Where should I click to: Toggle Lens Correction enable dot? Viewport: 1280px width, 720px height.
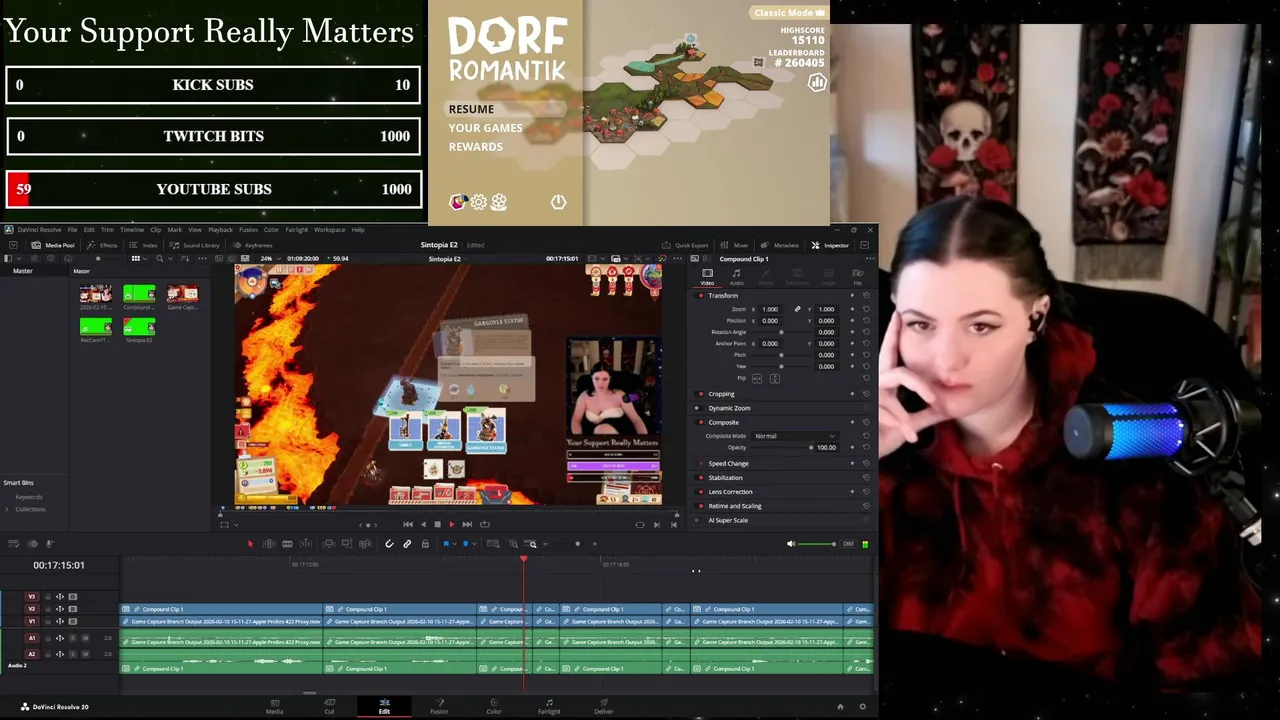click(x=701, y=492)
